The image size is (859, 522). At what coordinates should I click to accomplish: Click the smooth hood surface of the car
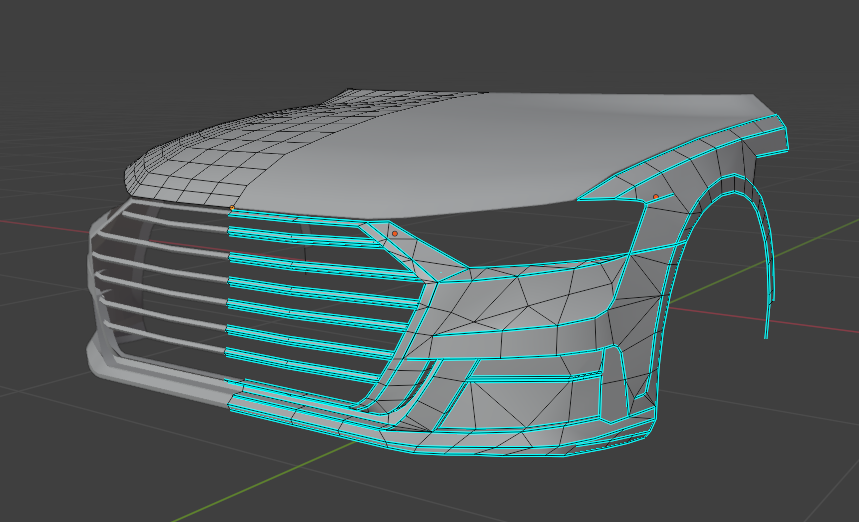438,159
